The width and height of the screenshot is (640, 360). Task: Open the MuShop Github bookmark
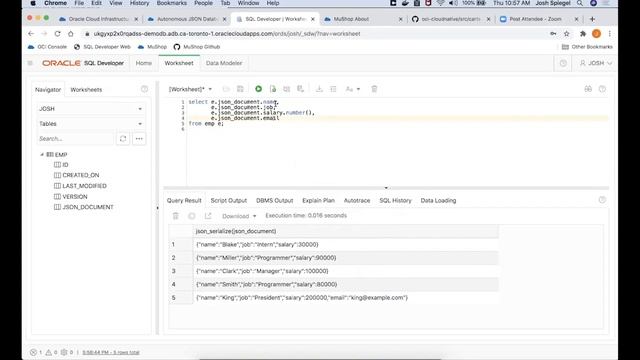click(x=197, y=47)
